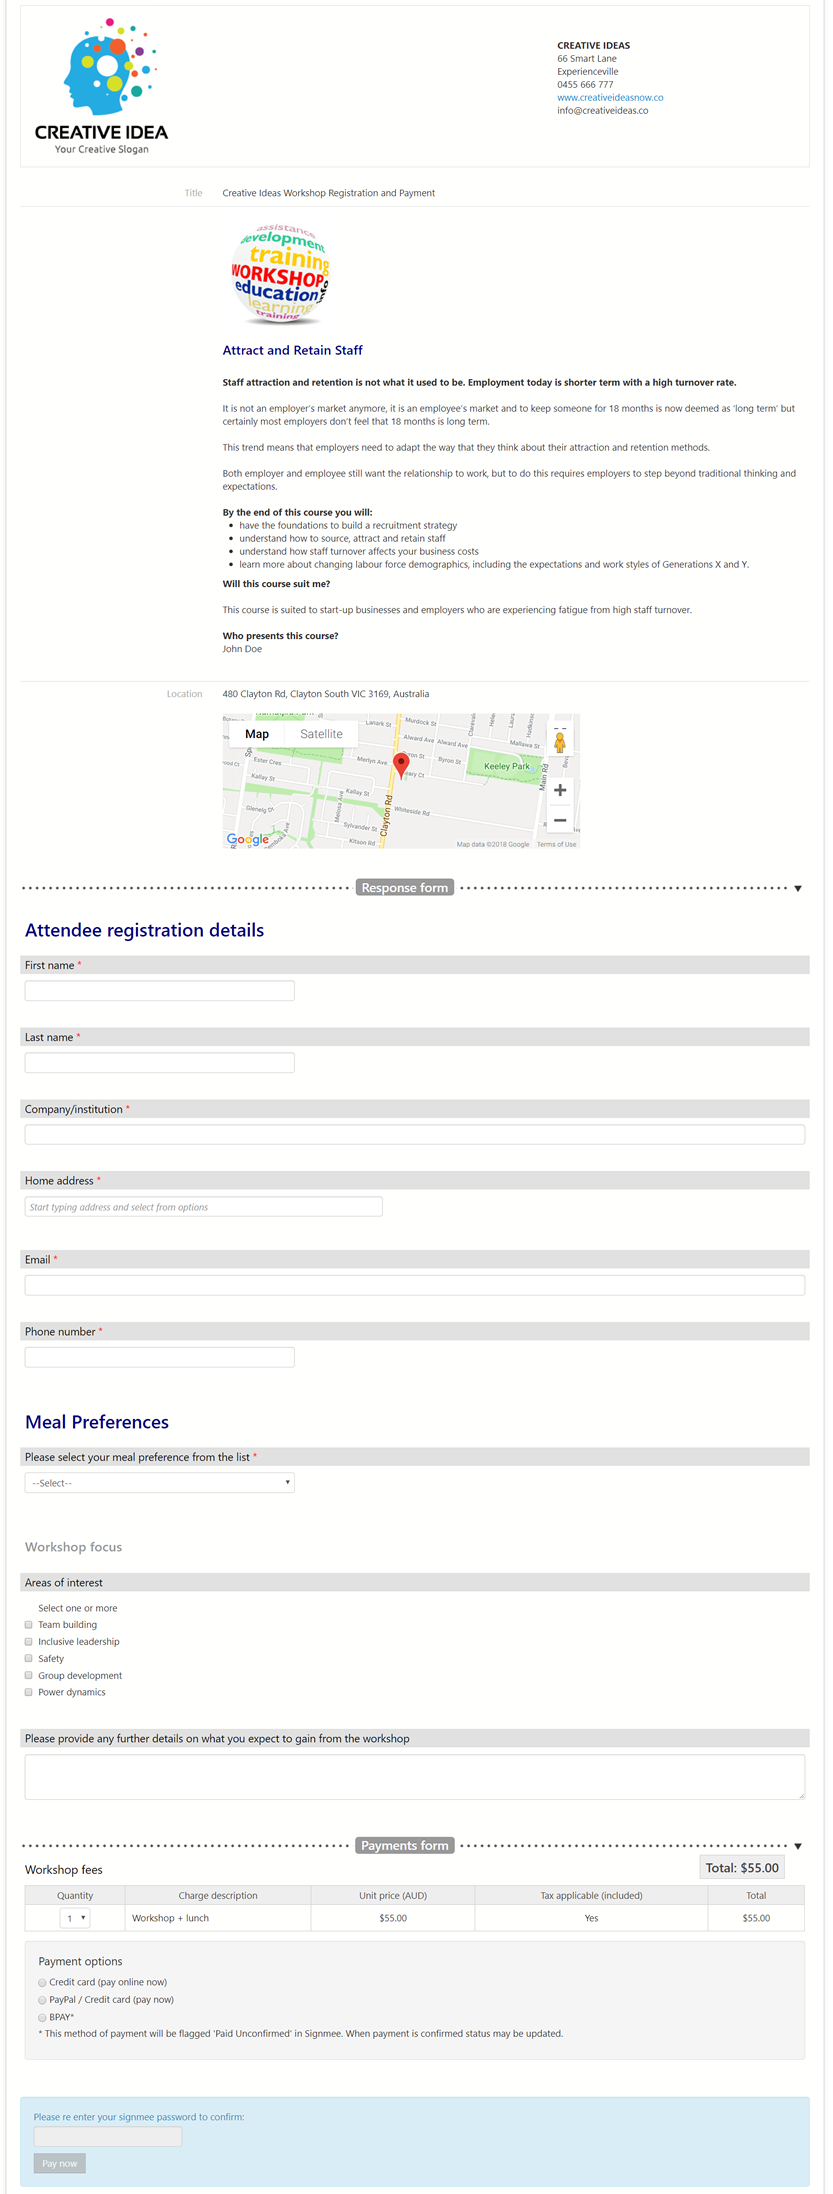Image resolution: width=833 pixels, height=2194 pixels.
Task: Open the www.creativeideasnow.co website link
Action: [610, 98]
